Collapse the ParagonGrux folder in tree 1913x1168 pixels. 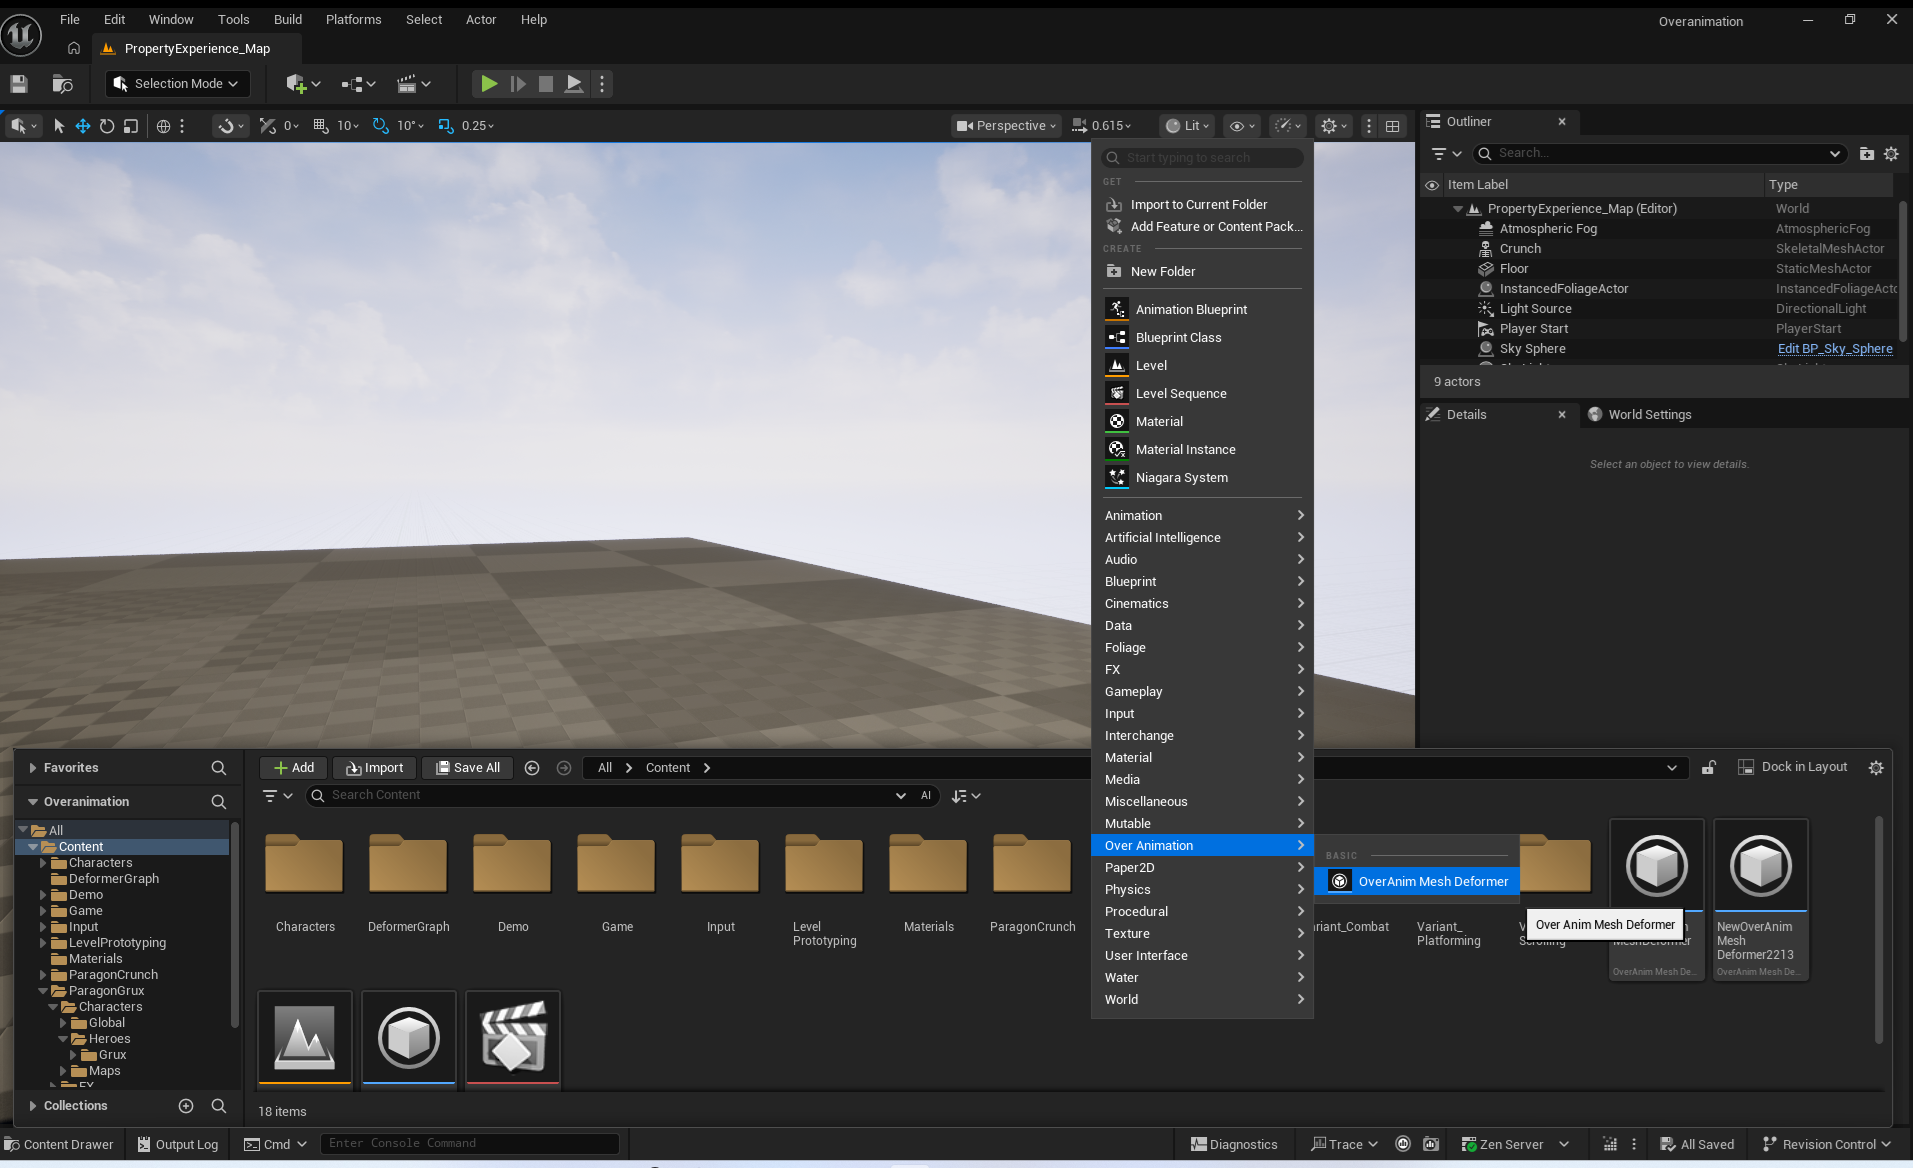[43, 991]
